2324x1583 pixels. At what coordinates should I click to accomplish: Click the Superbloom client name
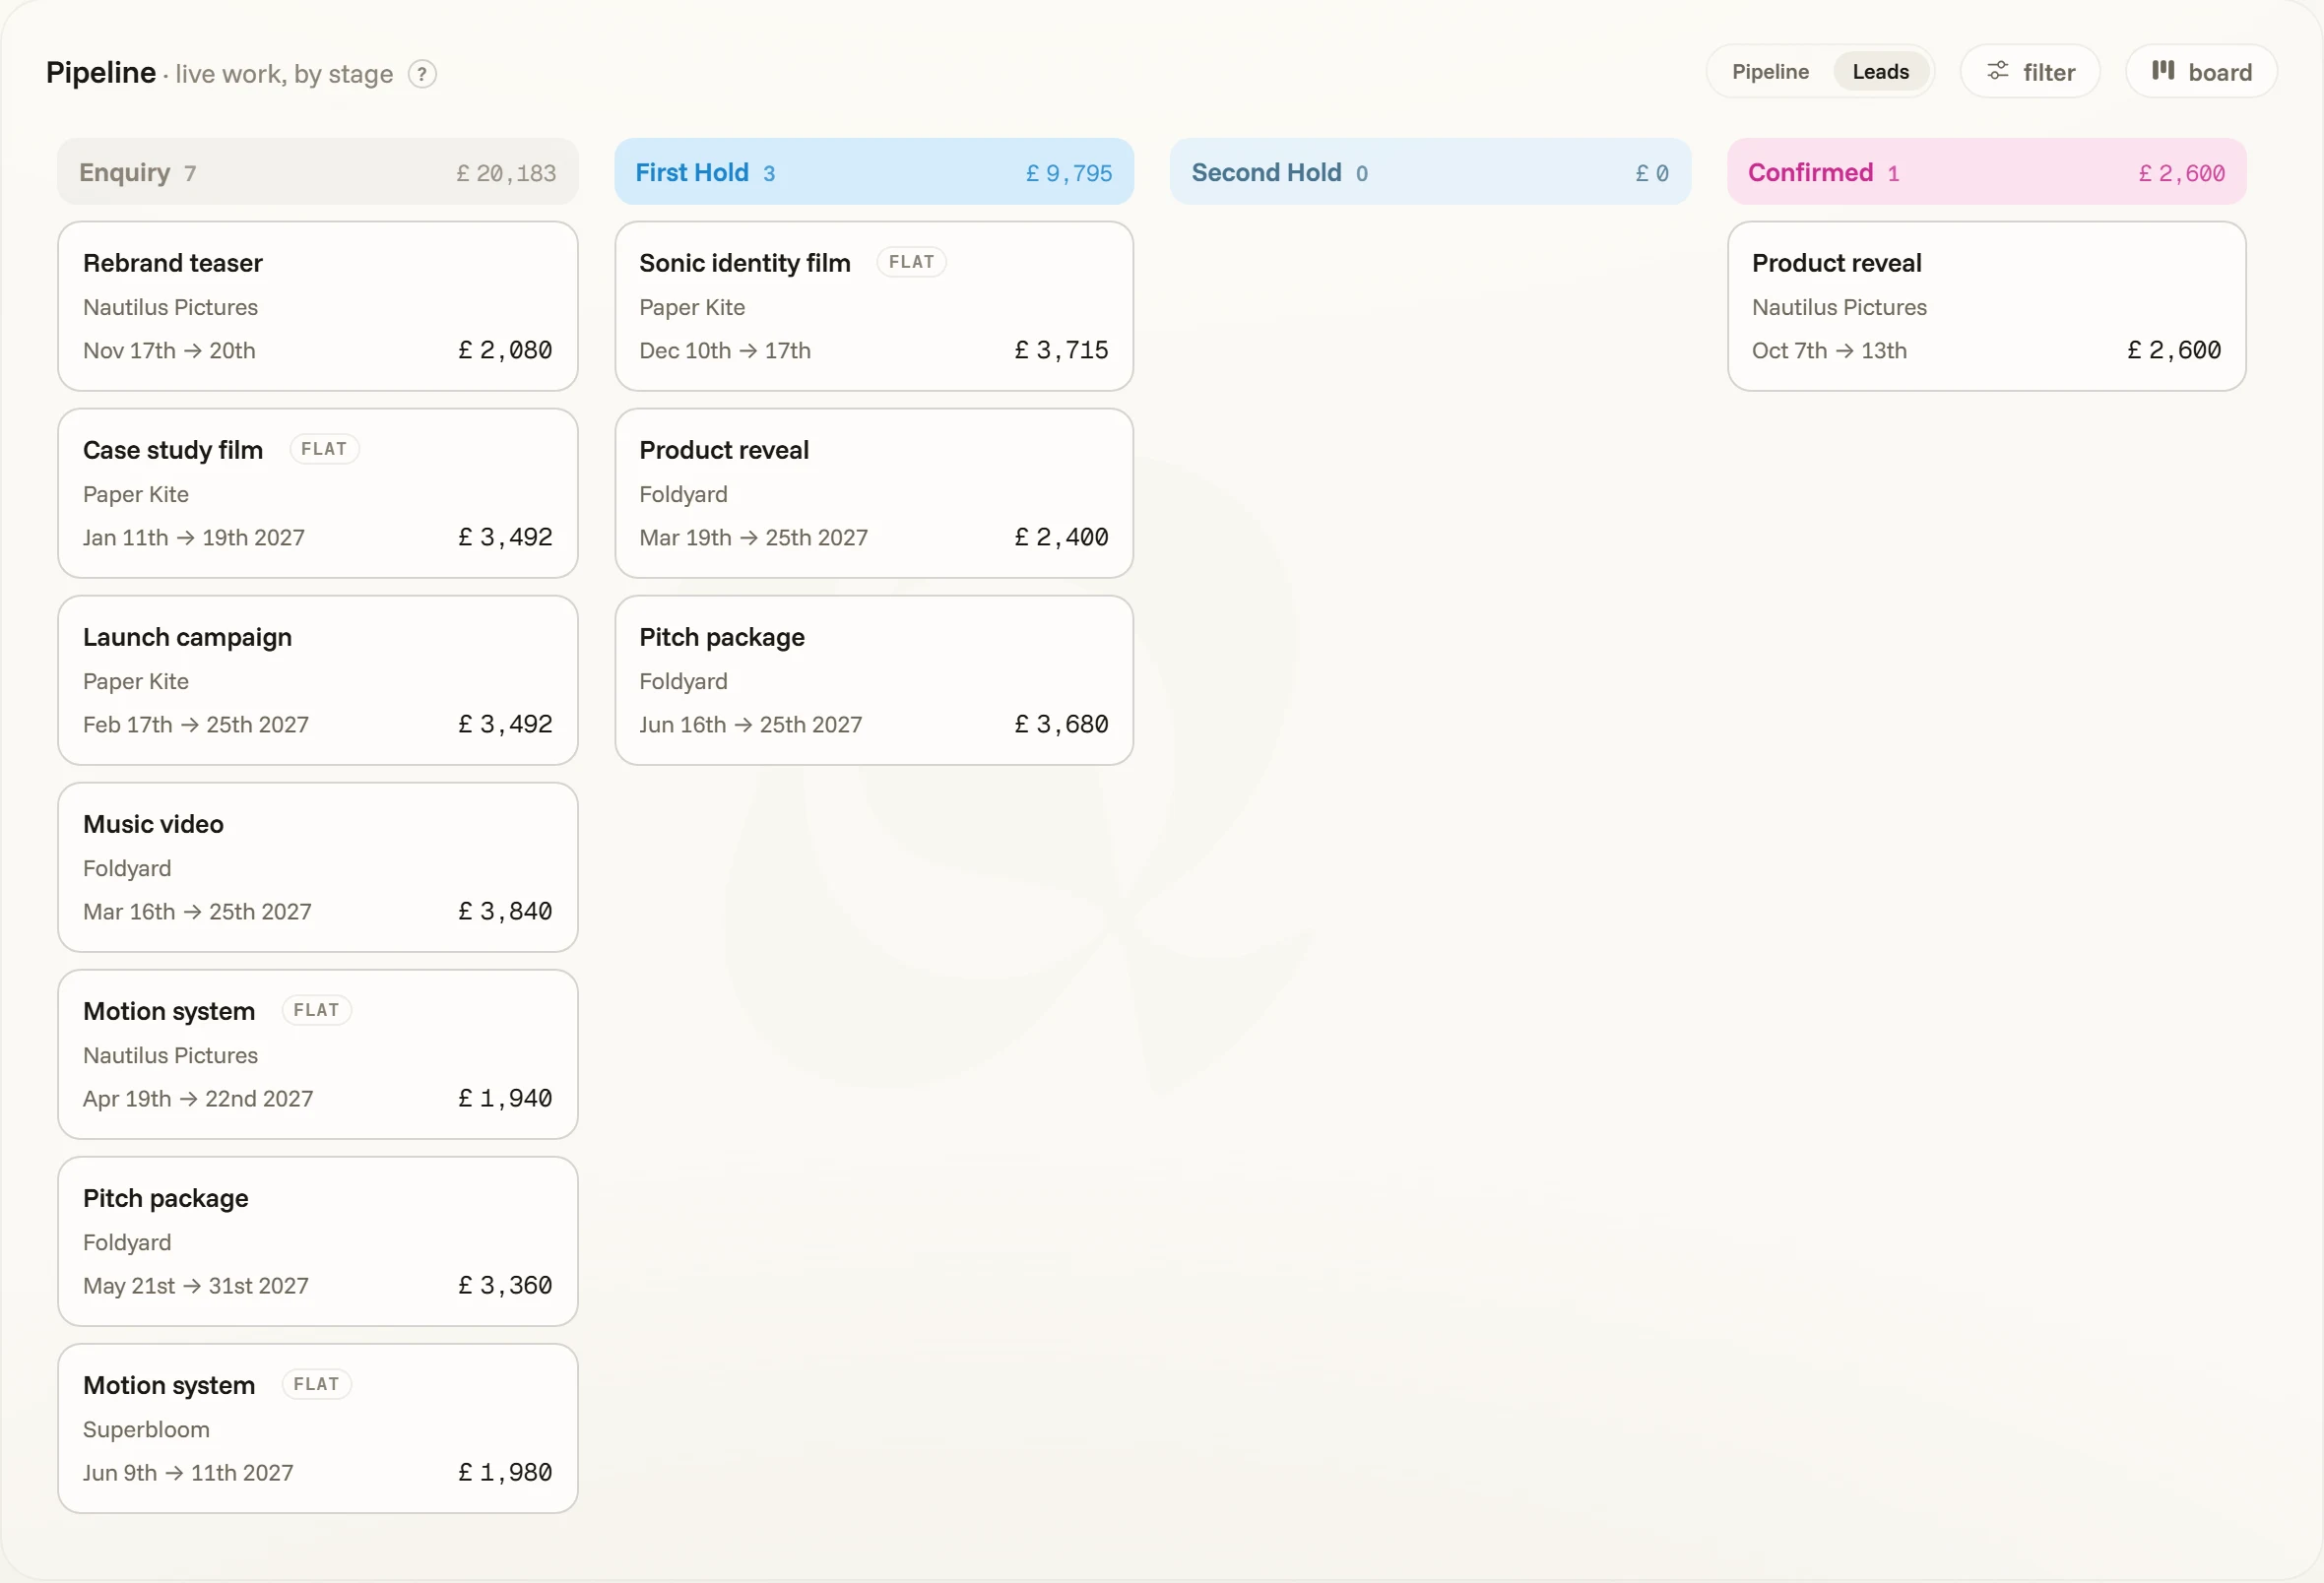tap(146, 1429)
